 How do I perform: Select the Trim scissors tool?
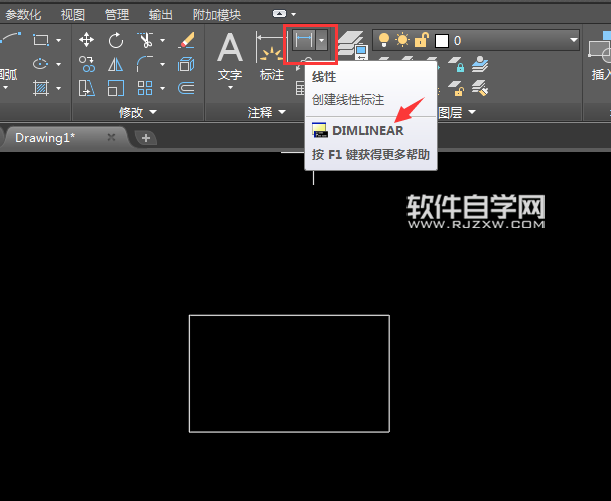tap(145, 40)
